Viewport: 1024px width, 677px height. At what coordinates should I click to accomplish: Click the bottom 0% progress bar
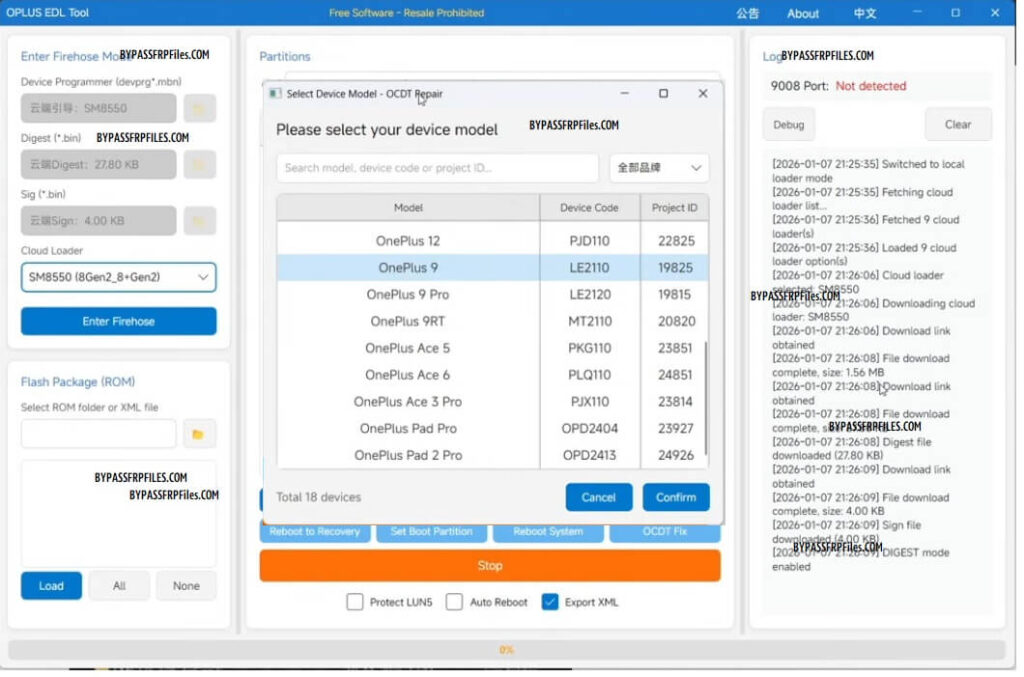[x=507, y=650]
